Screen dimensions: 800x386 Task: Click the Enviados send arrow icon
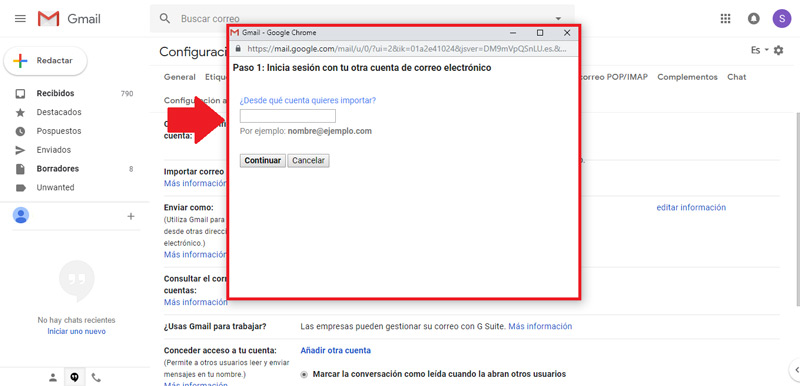tap(20, 150)
